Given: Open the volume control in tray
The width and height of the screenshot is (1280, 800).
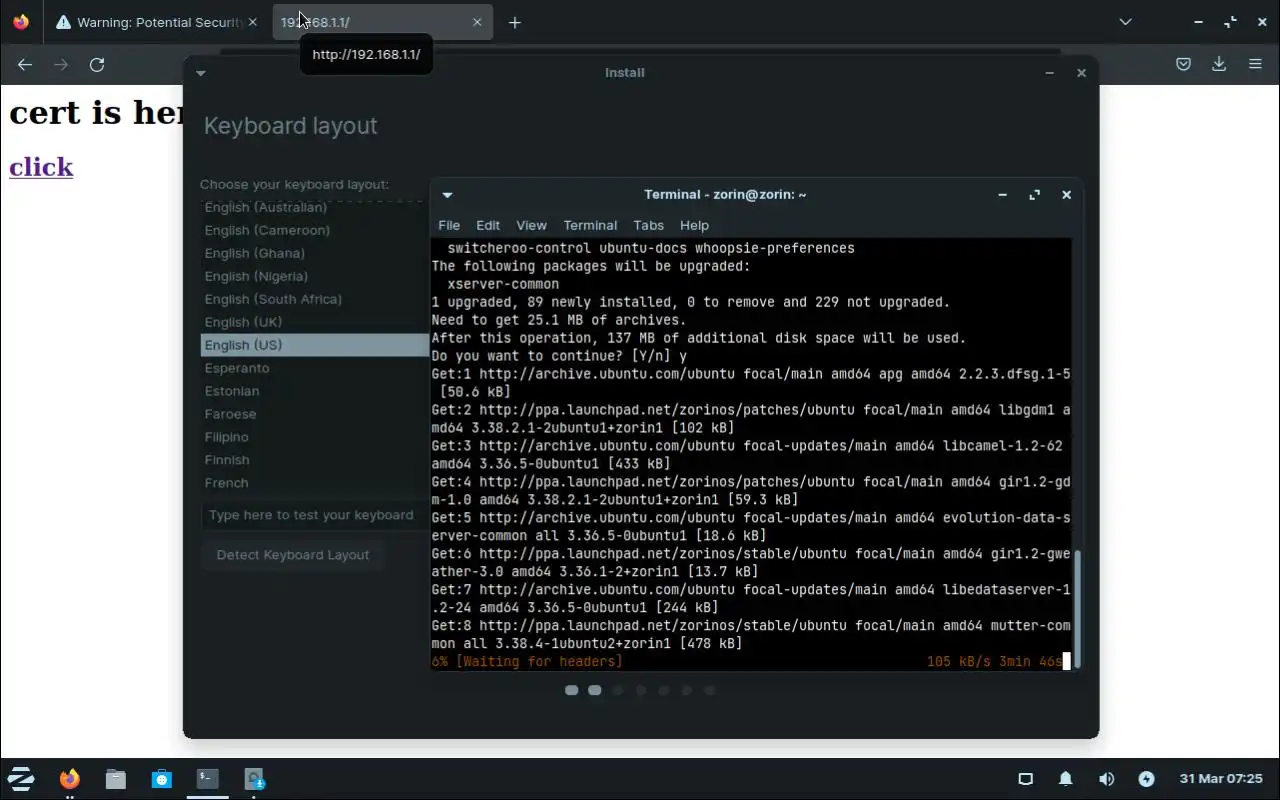Looking at the screenshot, I should [1106, 779].
